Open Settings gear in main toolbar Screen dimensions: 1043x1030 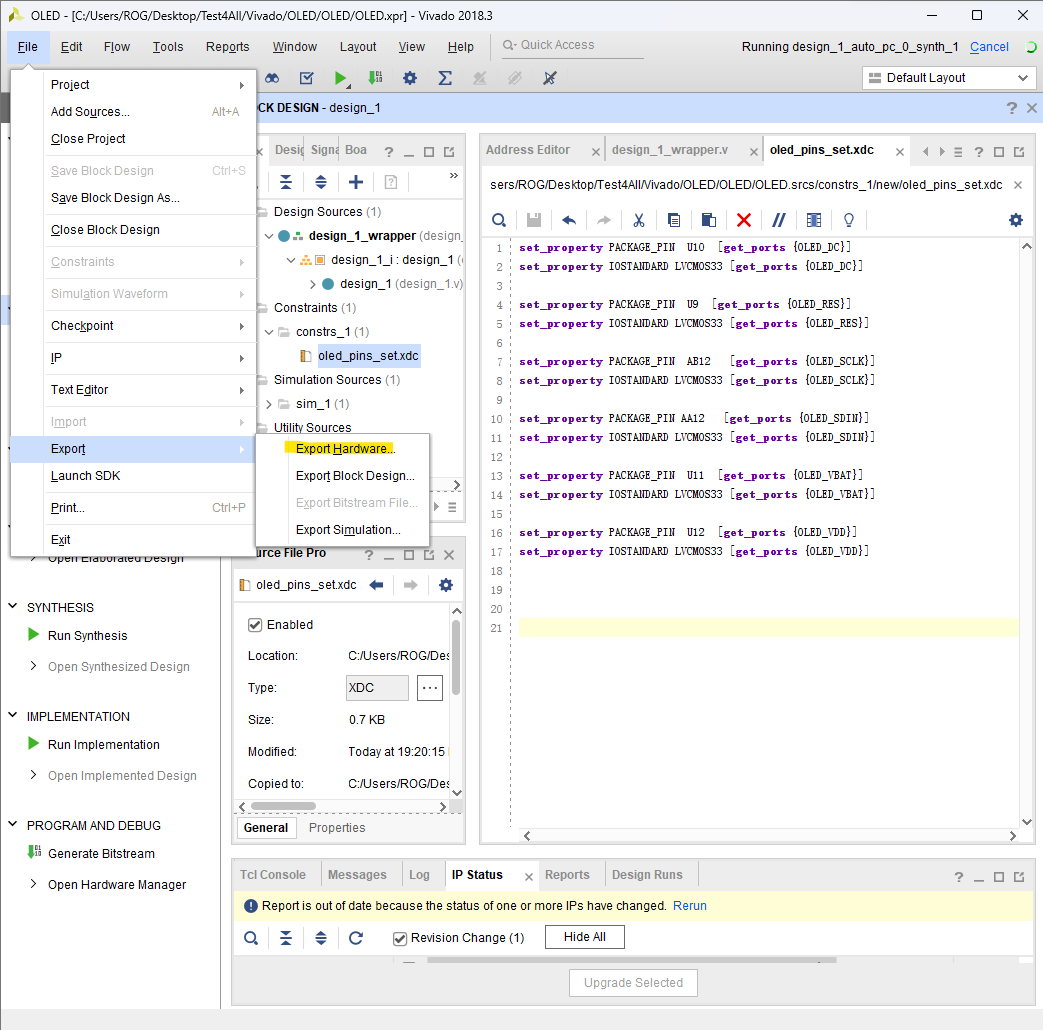pyautogui.click(x=410, y=79)
